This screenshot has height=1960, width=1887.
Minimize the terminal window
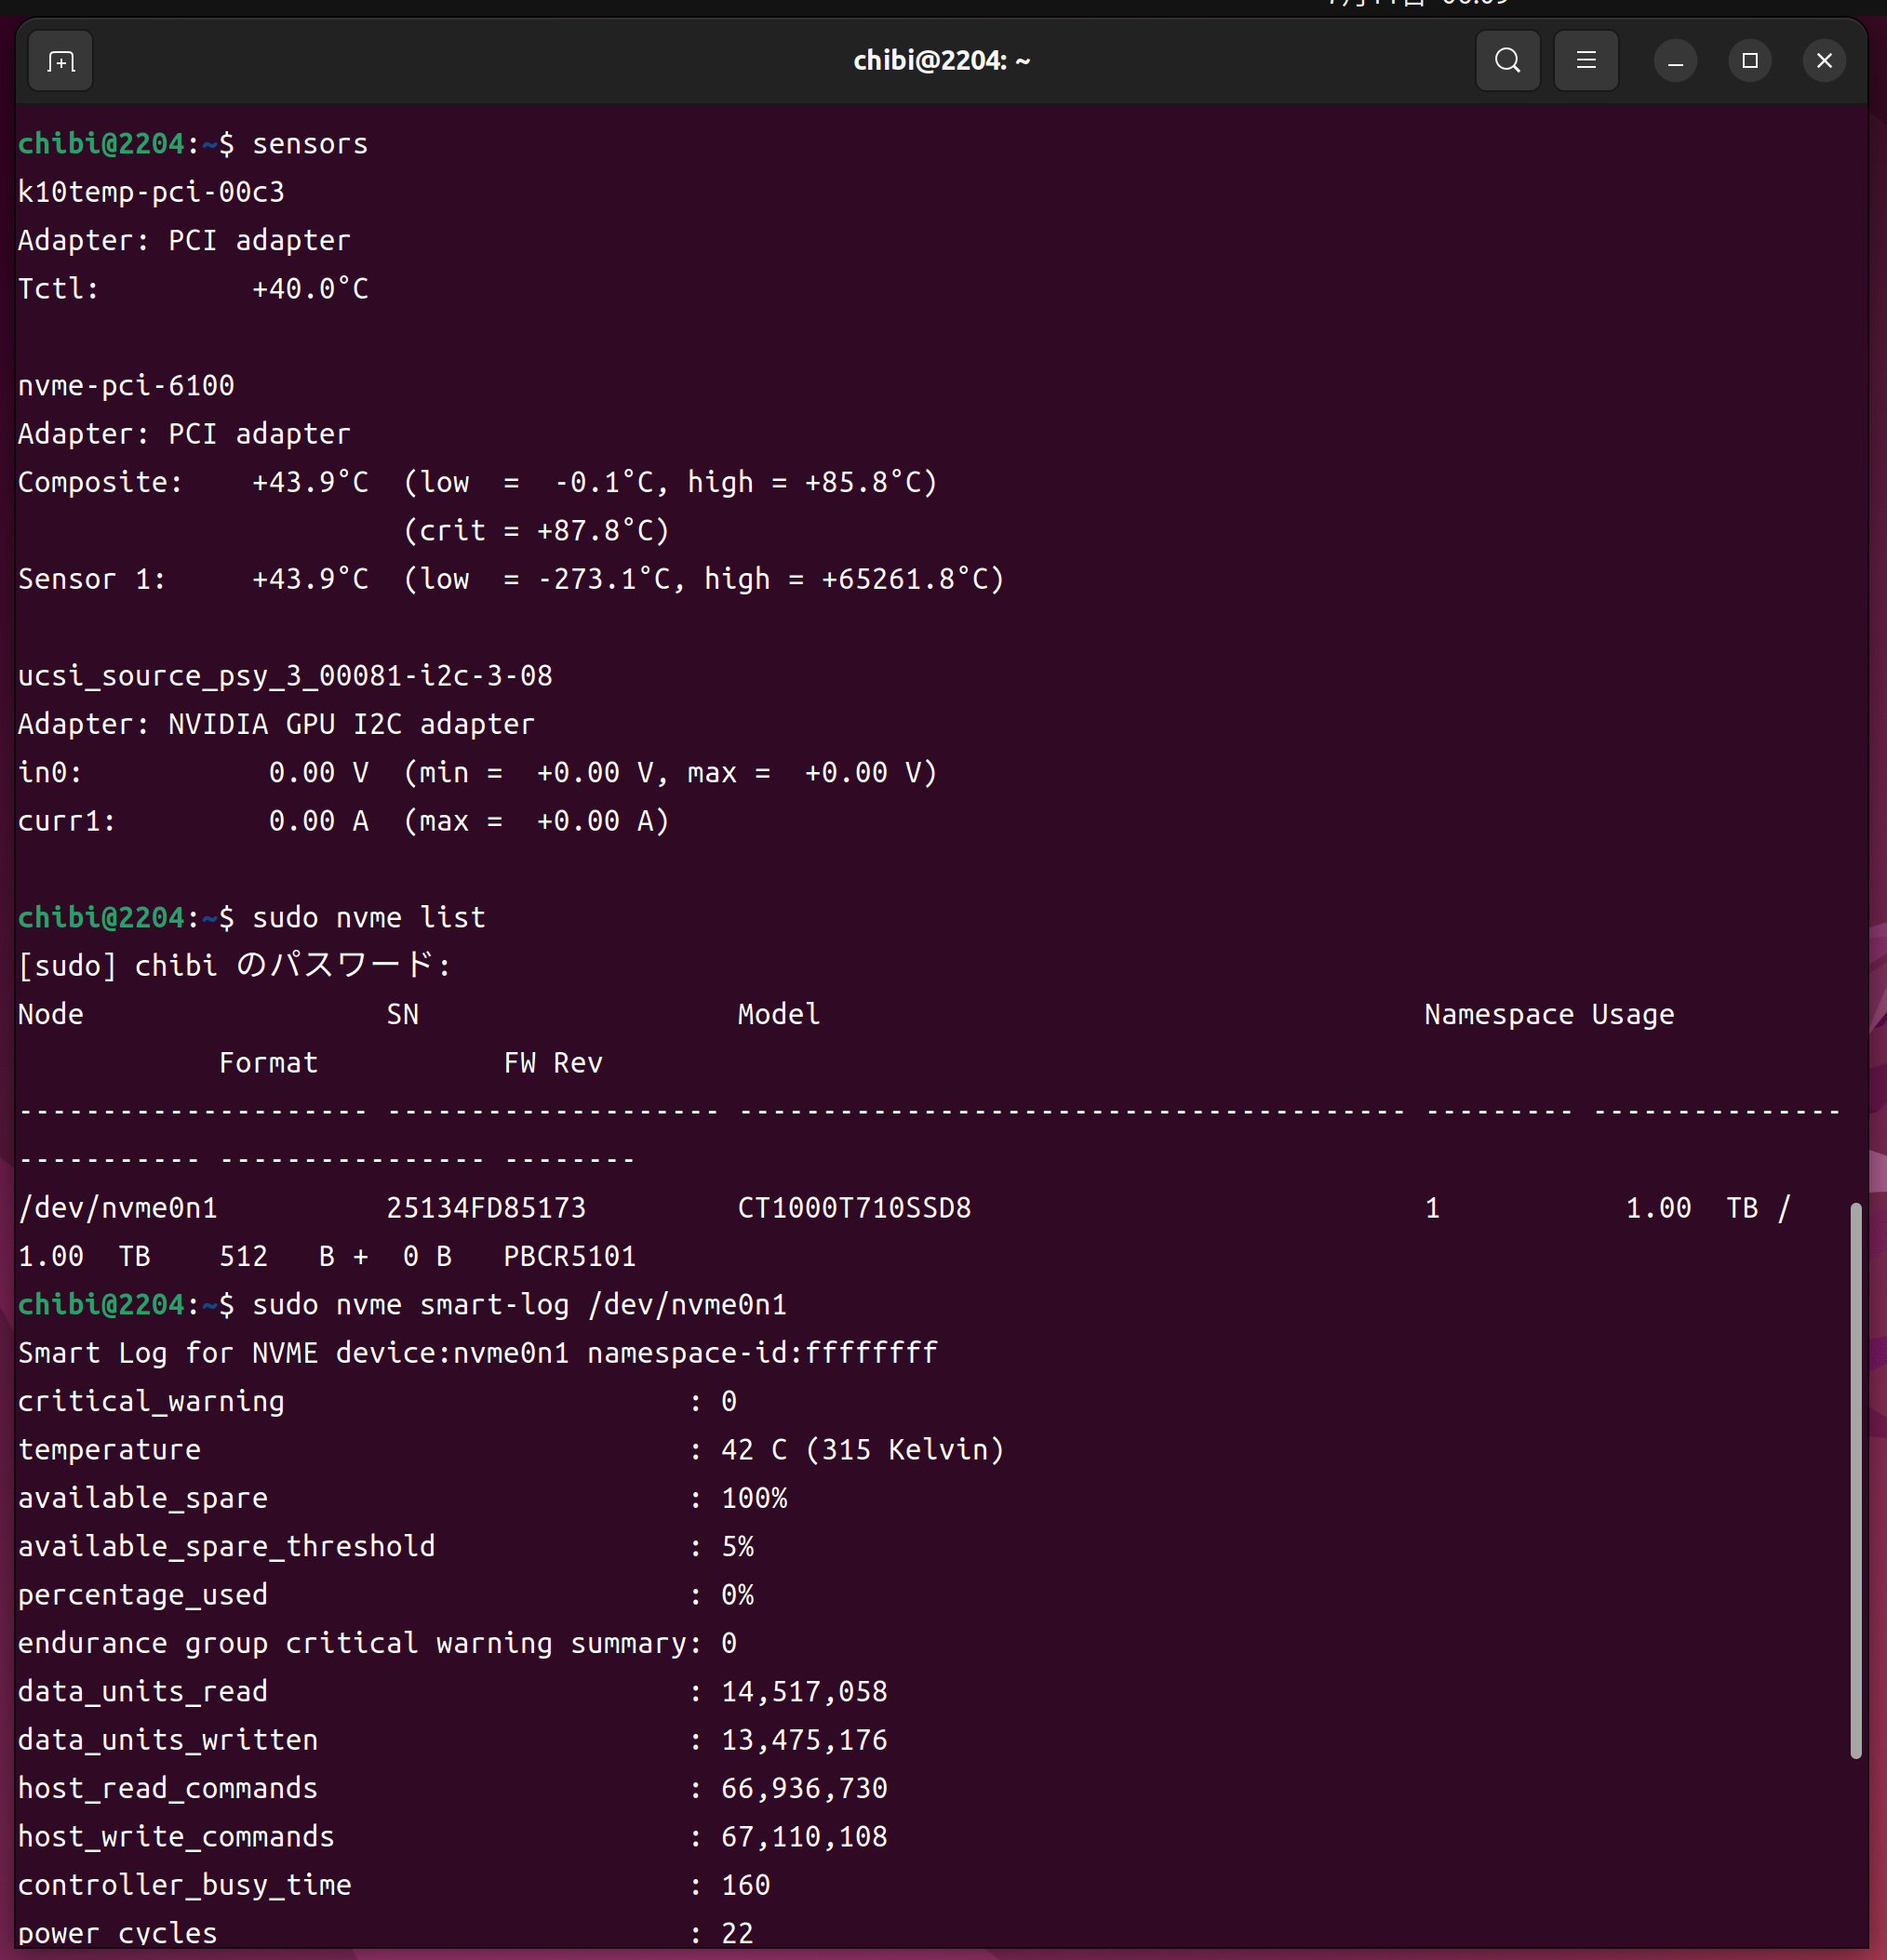click(x=1675, y=61)
